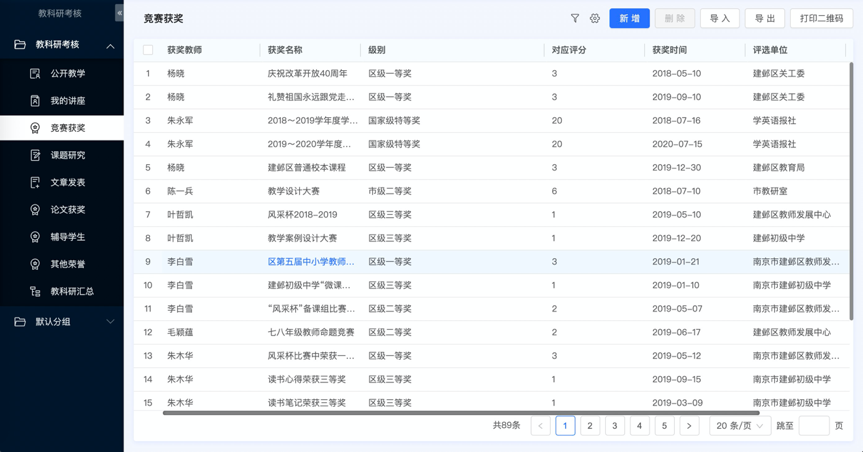The image size is (863, 452).
Task: Click the 教学案例设计大赛 cell
Action: point(302,238)
